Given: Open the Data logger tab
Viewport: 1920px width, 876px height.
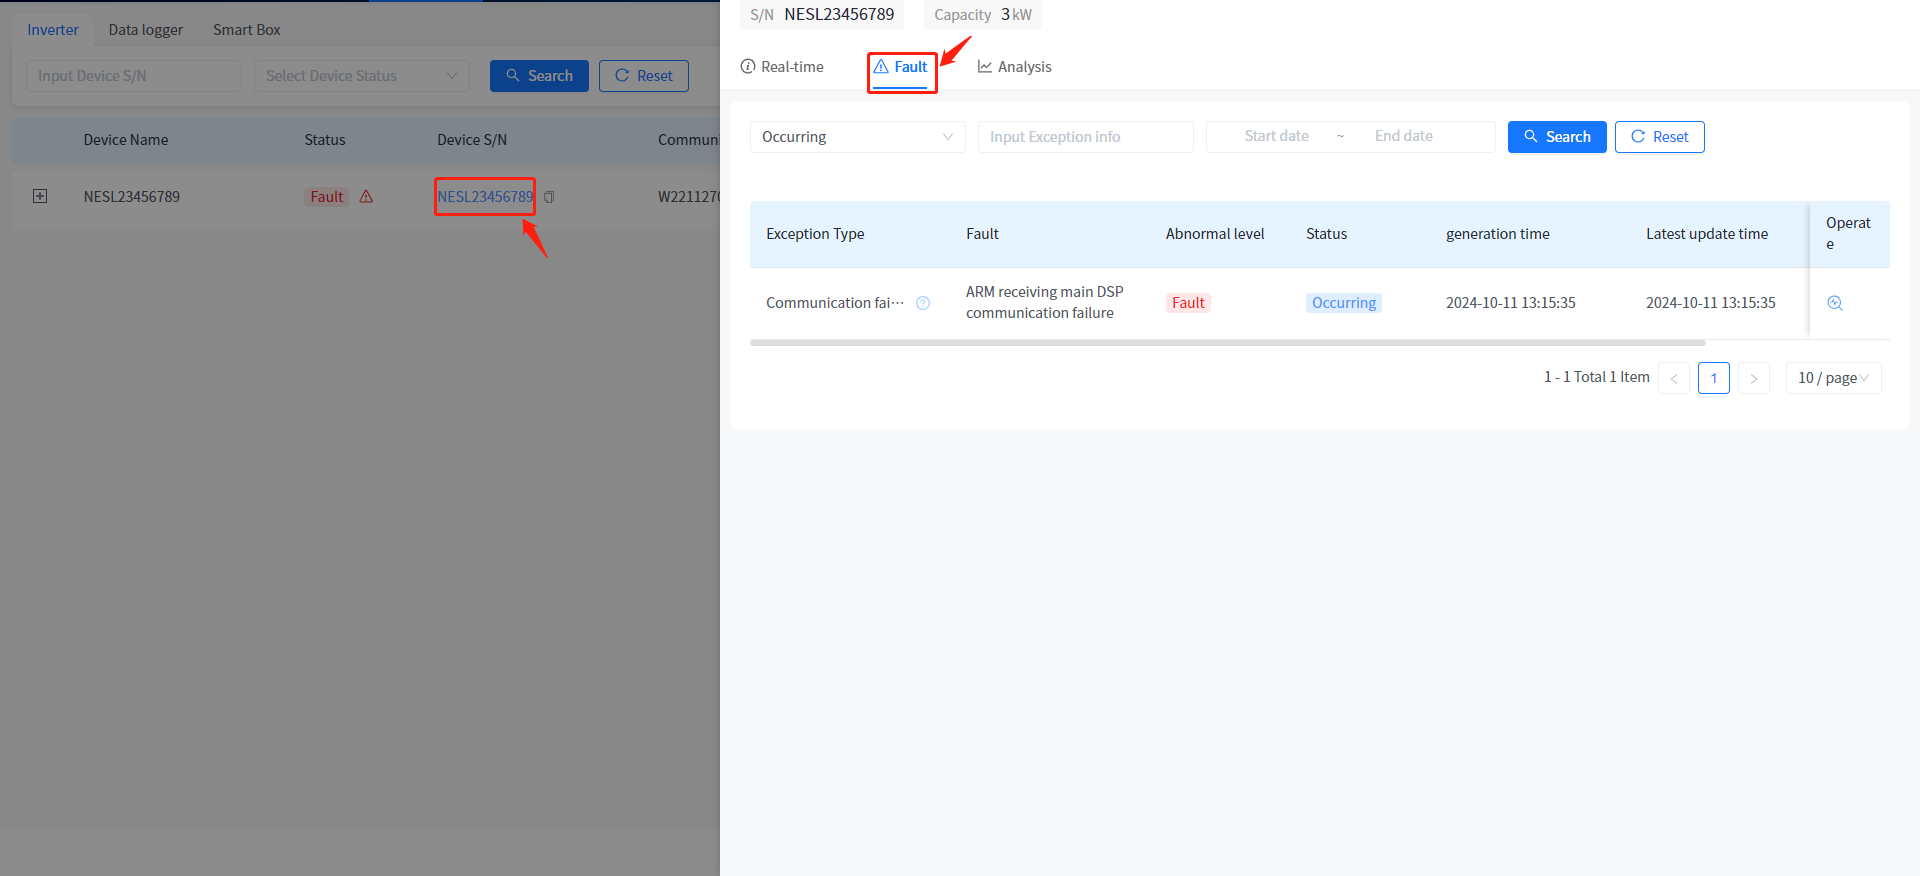Looking at the screenshot, I should [145, 30].
